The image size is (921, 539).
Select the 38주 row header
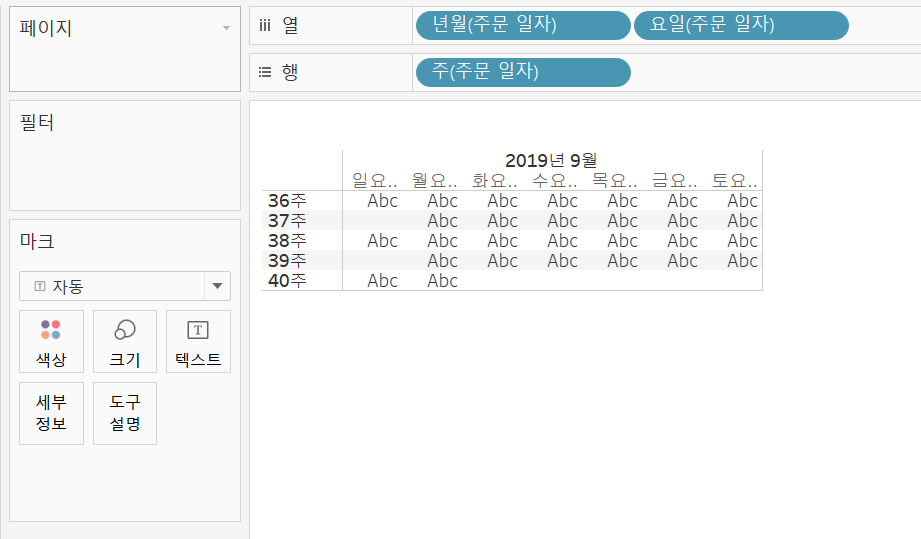click(x=287, y=241)
